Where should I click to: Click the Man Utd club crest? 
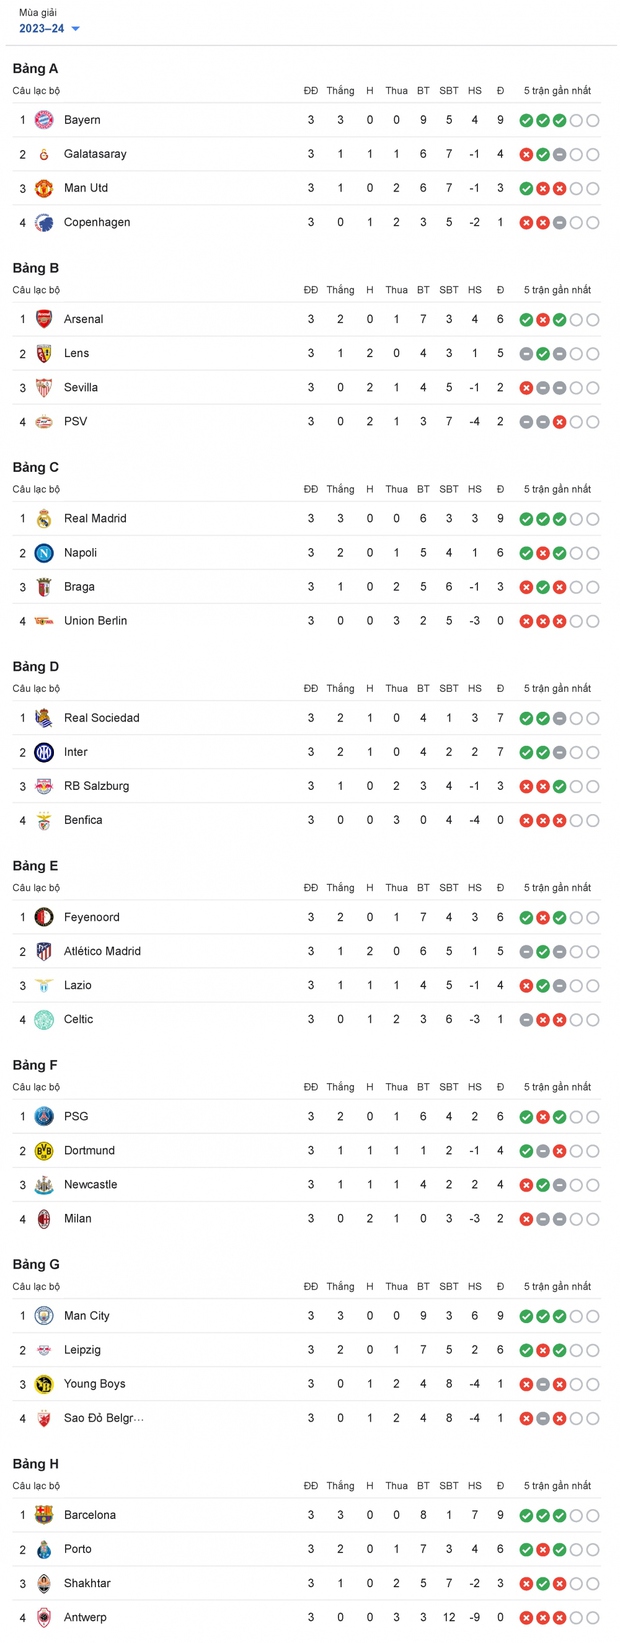44,188
